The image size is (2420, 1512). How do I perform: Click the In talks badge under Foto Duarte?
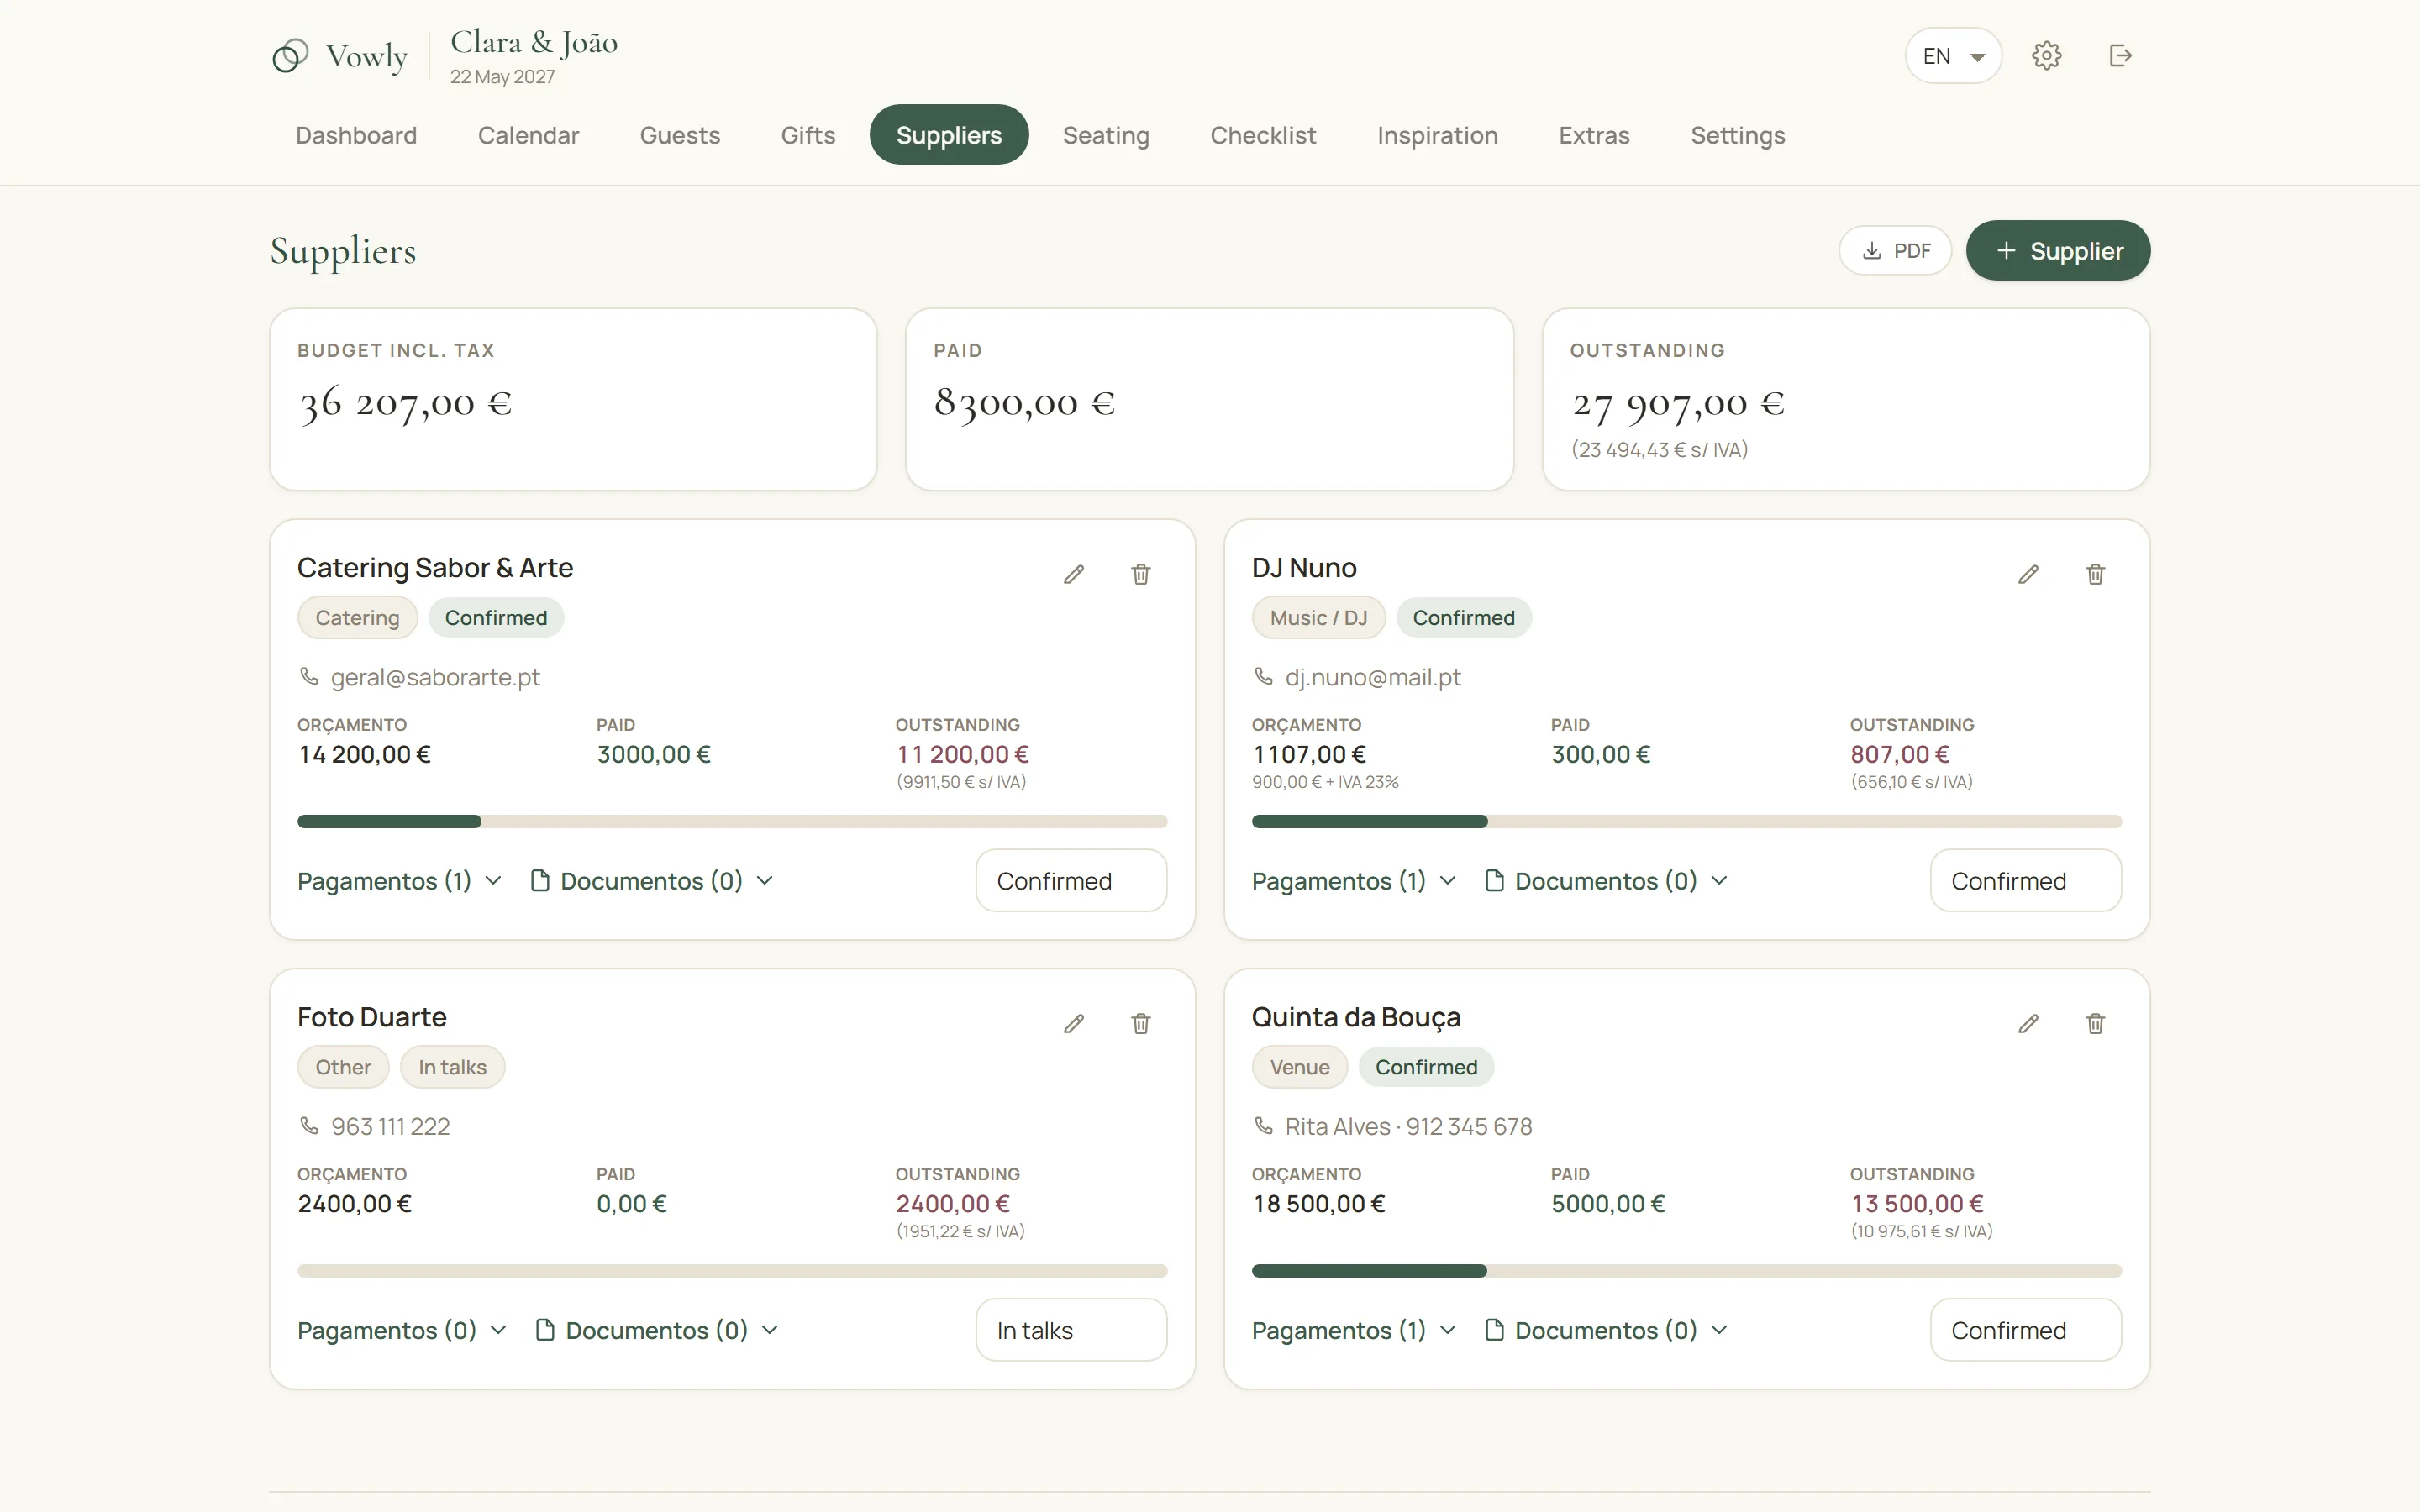[452, 1067]
